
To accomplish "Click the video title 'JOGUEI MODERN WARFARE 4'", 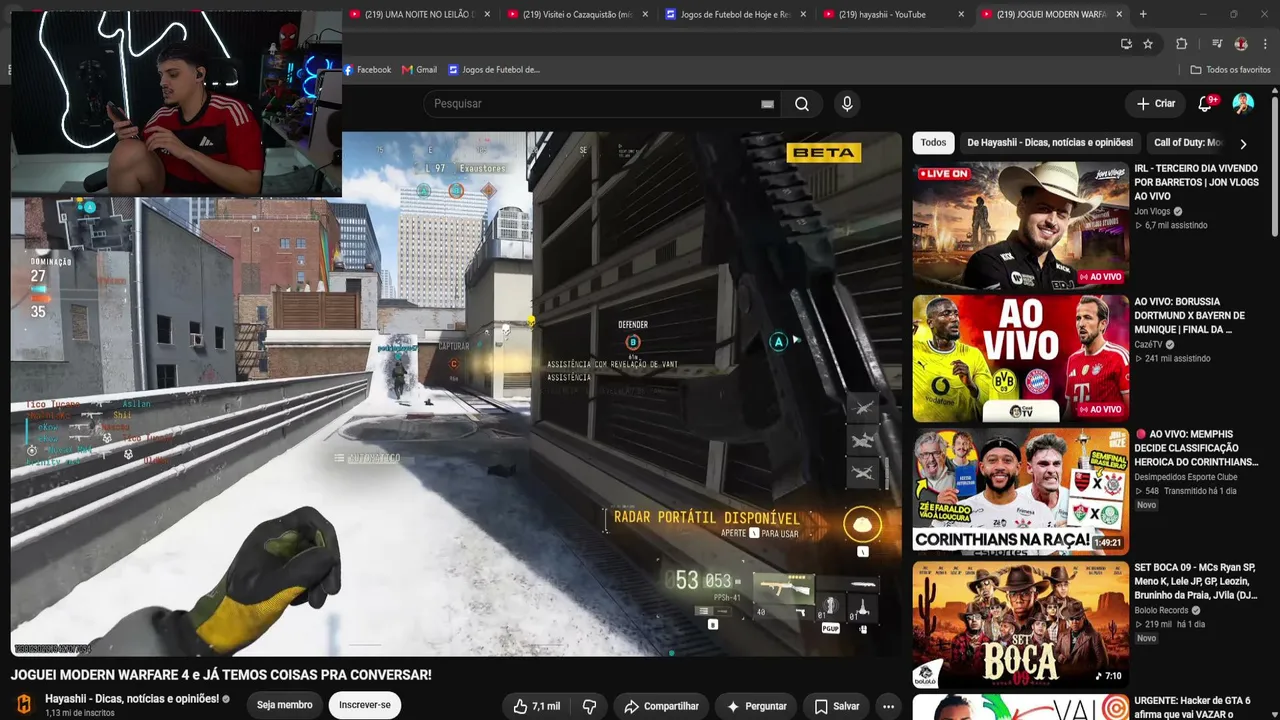I will point(221,675).
